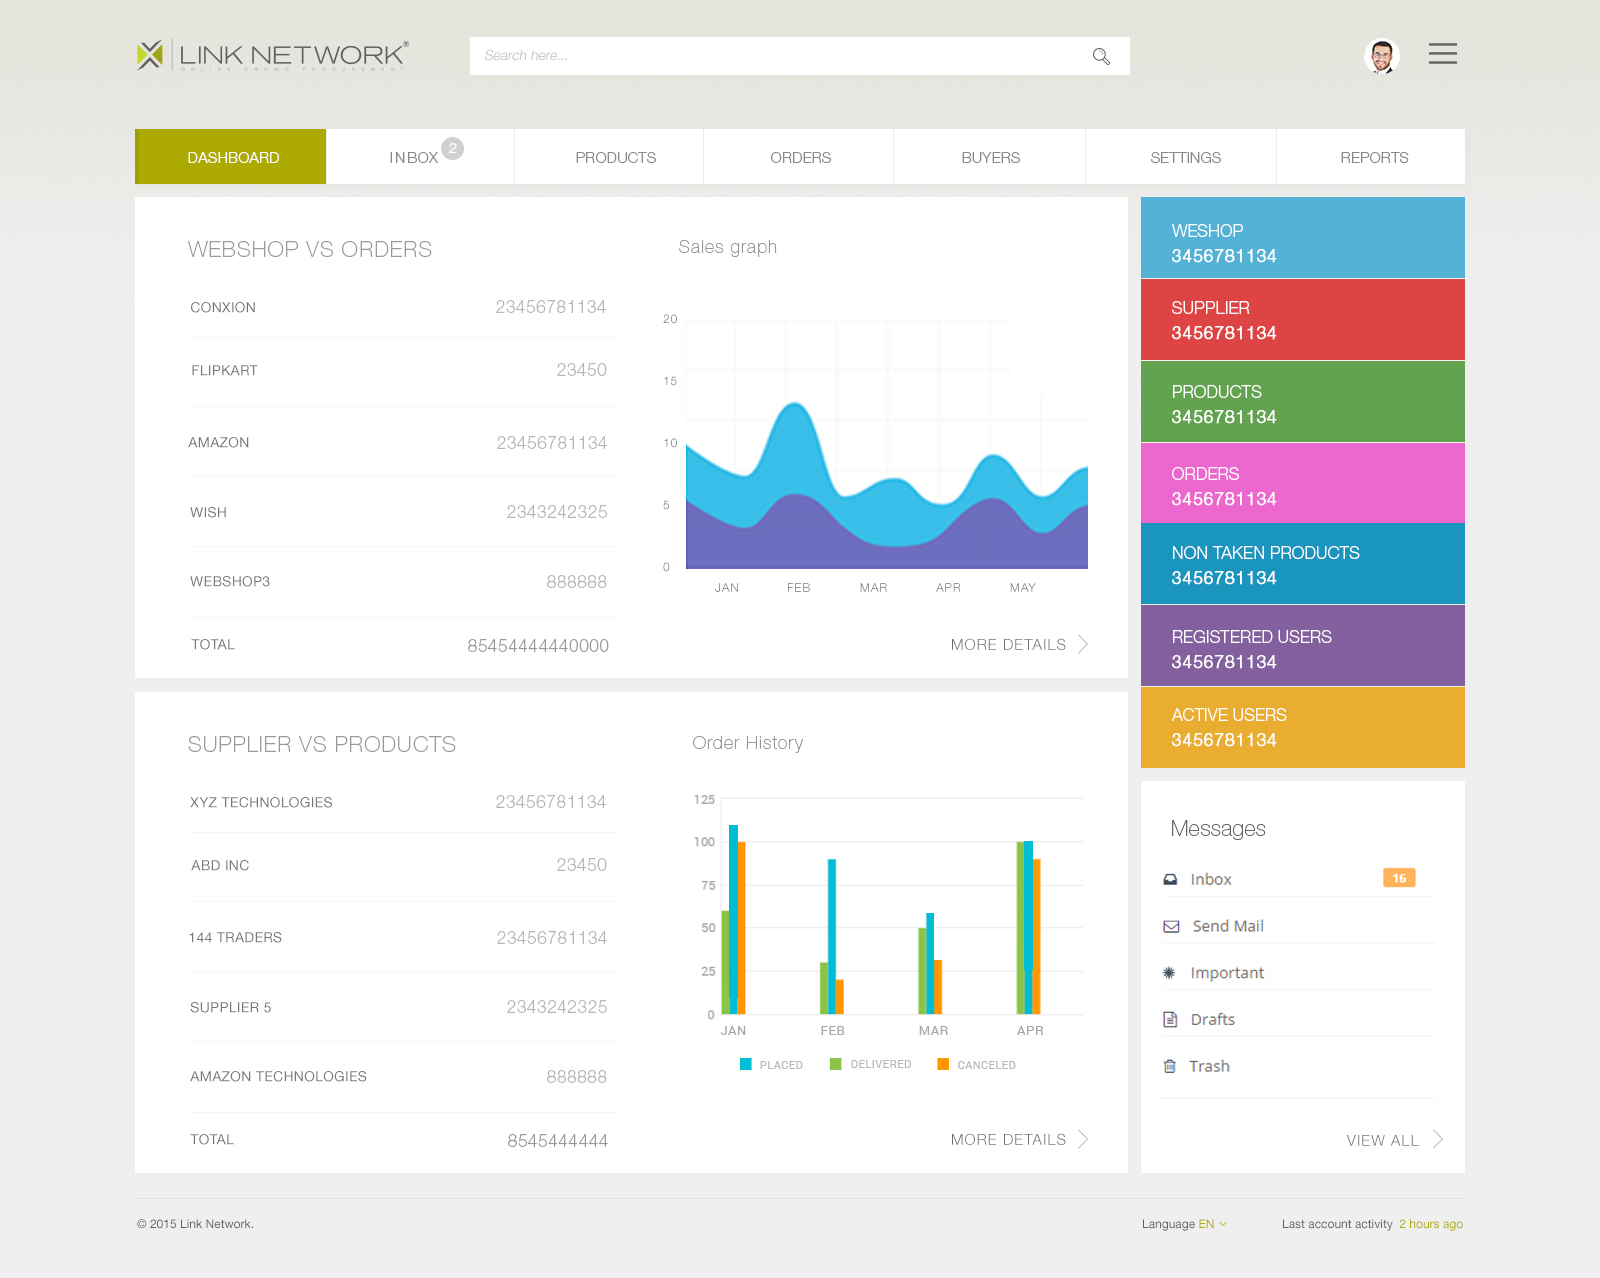1600x1278 pixels.
Task: Toggle the Placed legend color swatch
Action: point(746,1064)
